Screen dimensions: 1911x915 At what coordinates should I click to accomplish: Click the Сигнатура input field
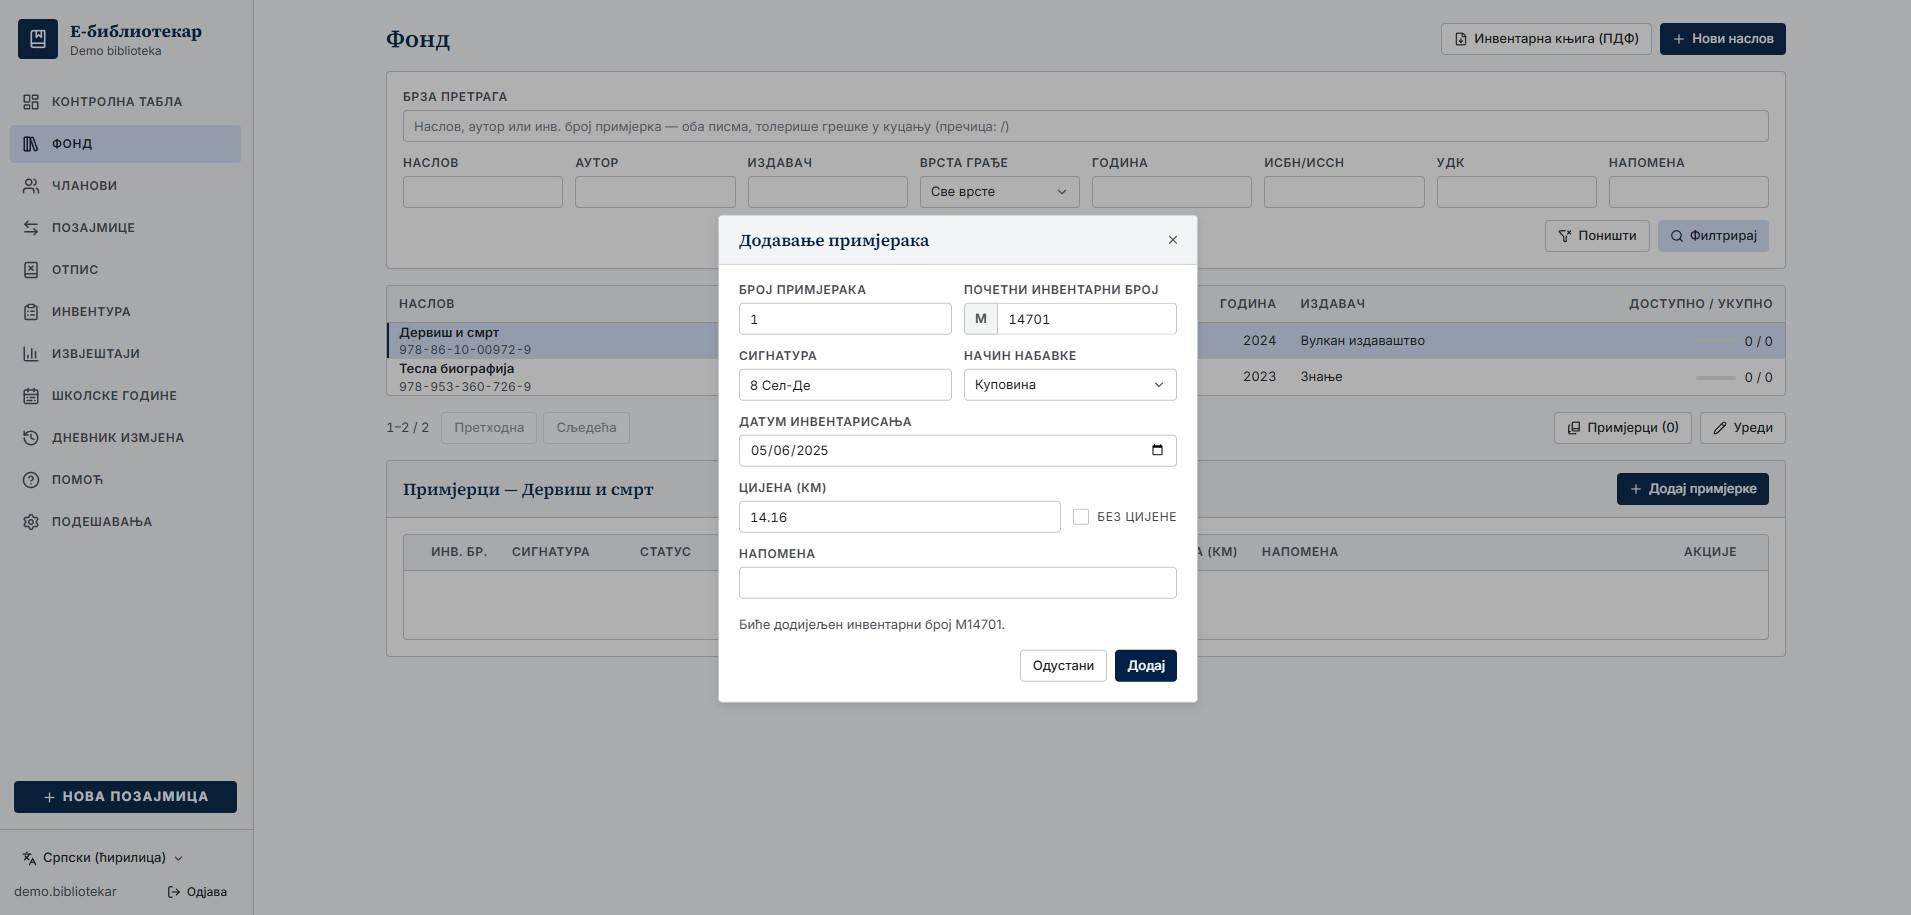point(845,385)
